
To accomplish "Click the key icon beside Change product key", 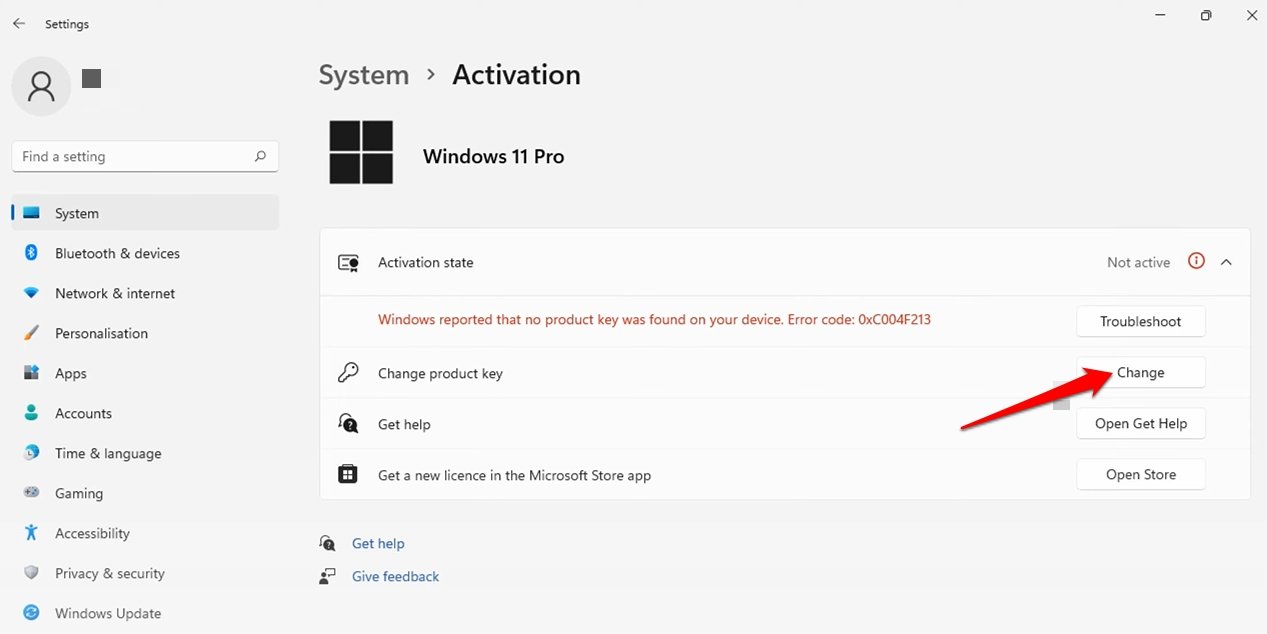I will [348, 373].
